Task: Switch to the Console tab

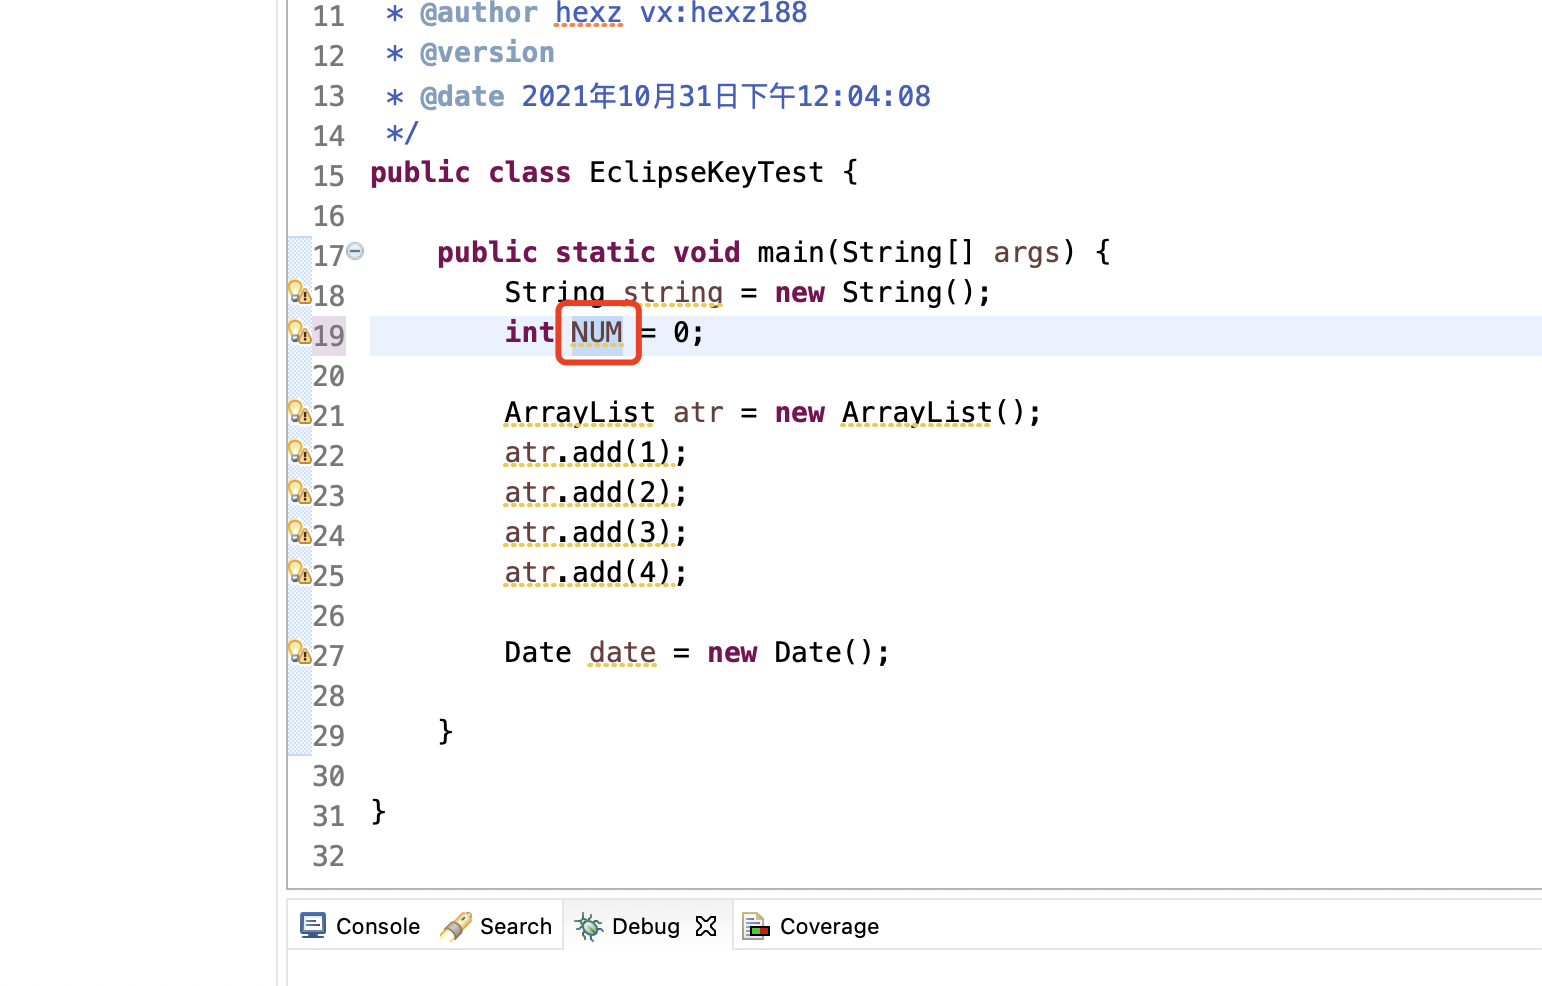Action: pyautogui.click(x=361, y=926)
